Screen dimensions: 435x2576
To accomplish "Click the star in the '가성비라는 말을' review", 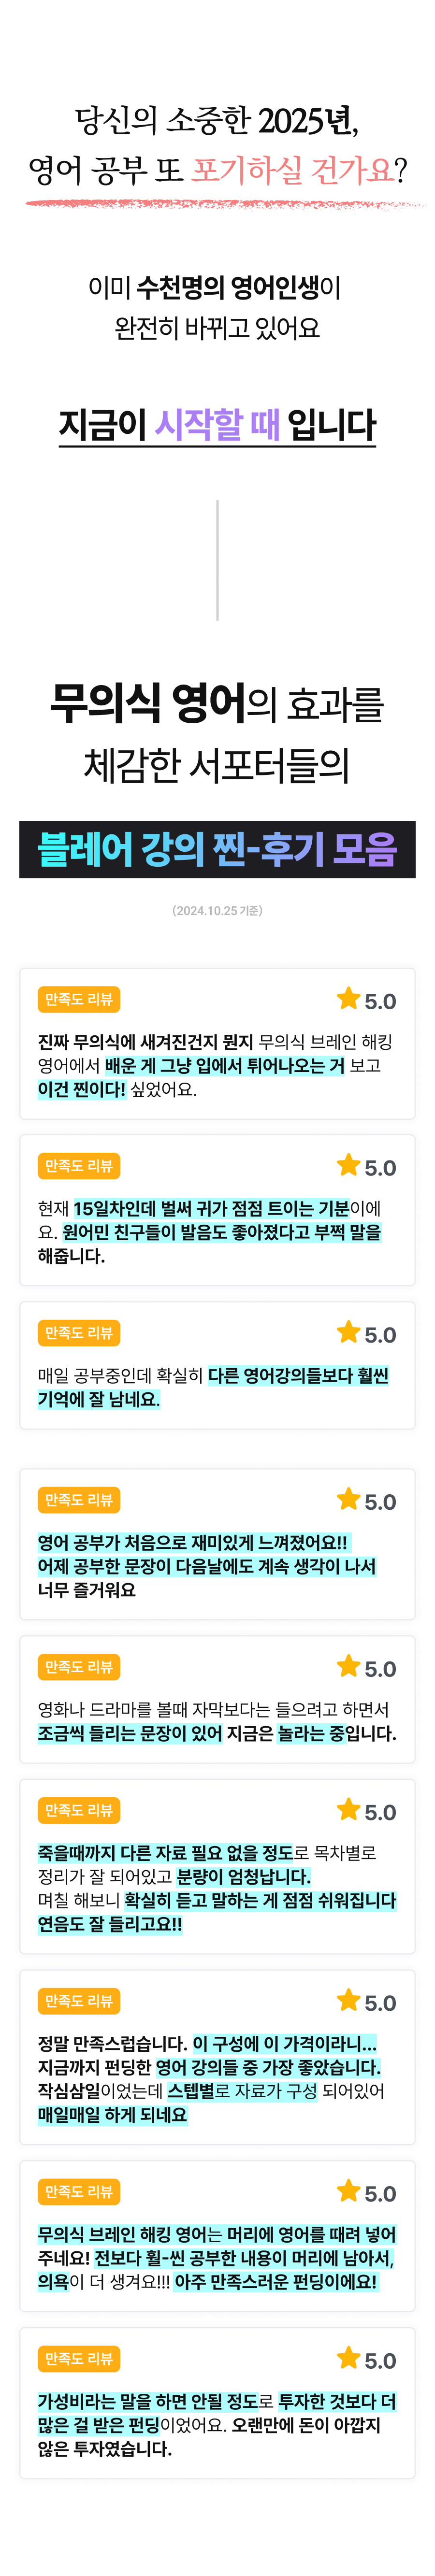I will pyautogui.click(x=348, y=2357).
